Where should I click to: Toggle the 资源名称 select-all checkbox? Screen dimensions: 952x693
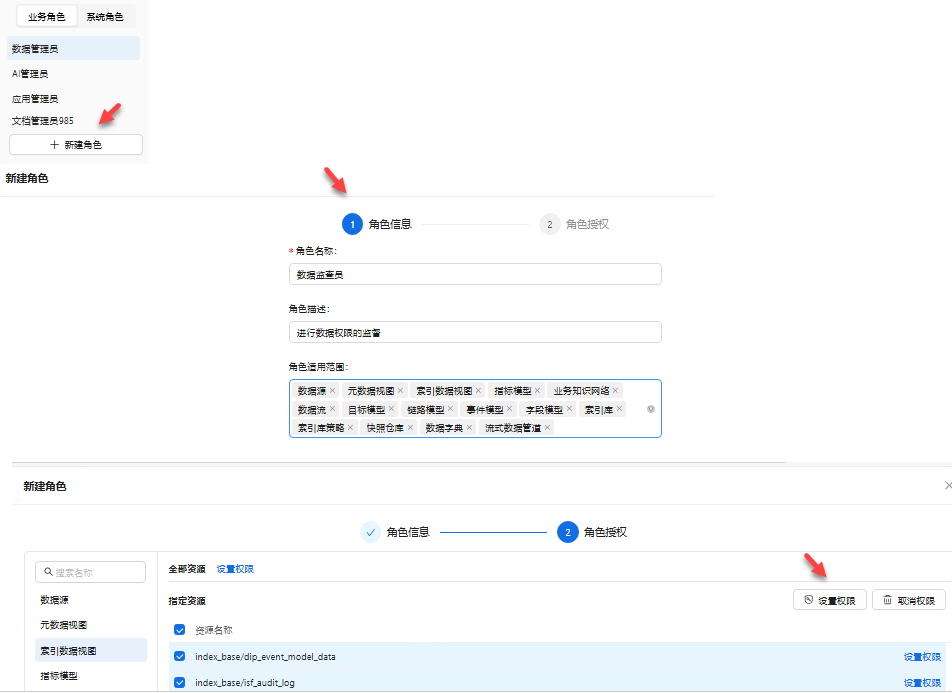click(x=180, y=630)
